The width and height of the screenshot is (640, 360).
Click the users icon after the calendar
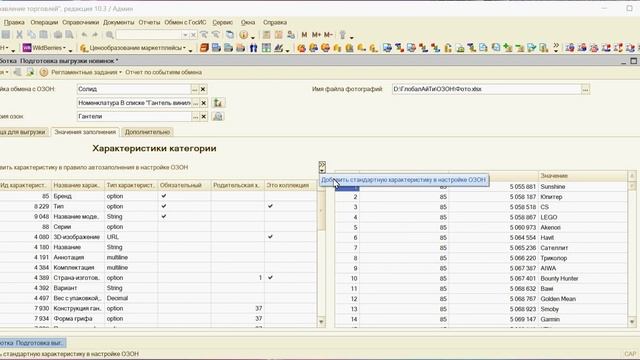(291, 35)
